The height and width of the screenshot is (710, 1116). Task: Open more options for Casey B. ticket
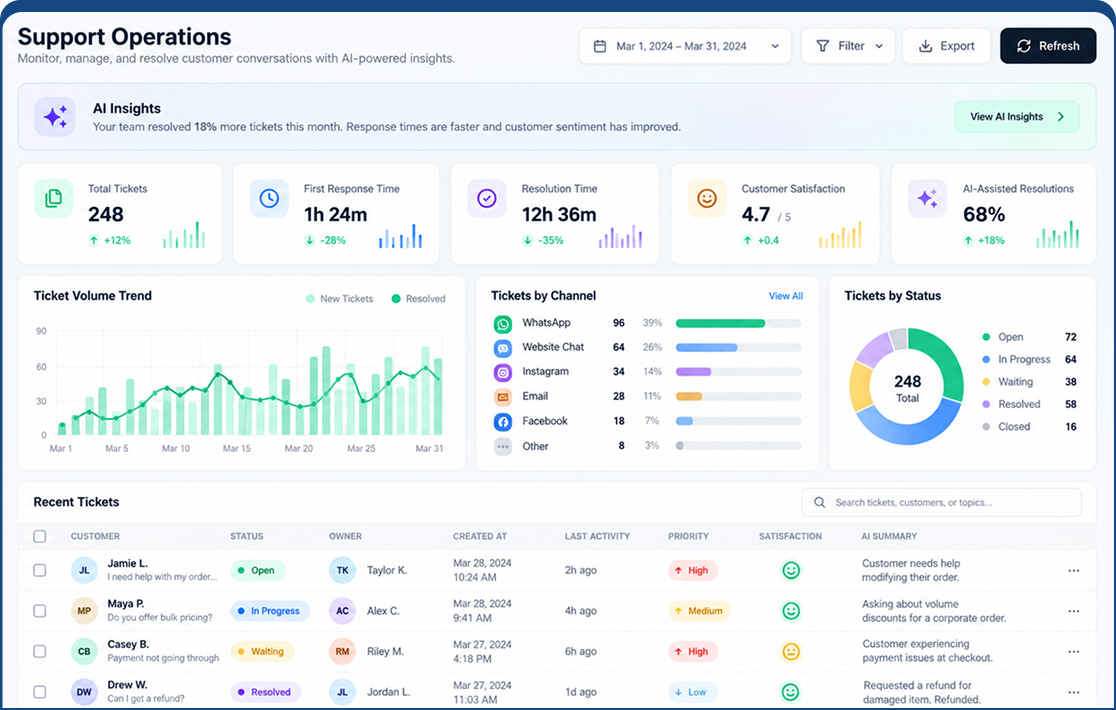point(1074,652)
